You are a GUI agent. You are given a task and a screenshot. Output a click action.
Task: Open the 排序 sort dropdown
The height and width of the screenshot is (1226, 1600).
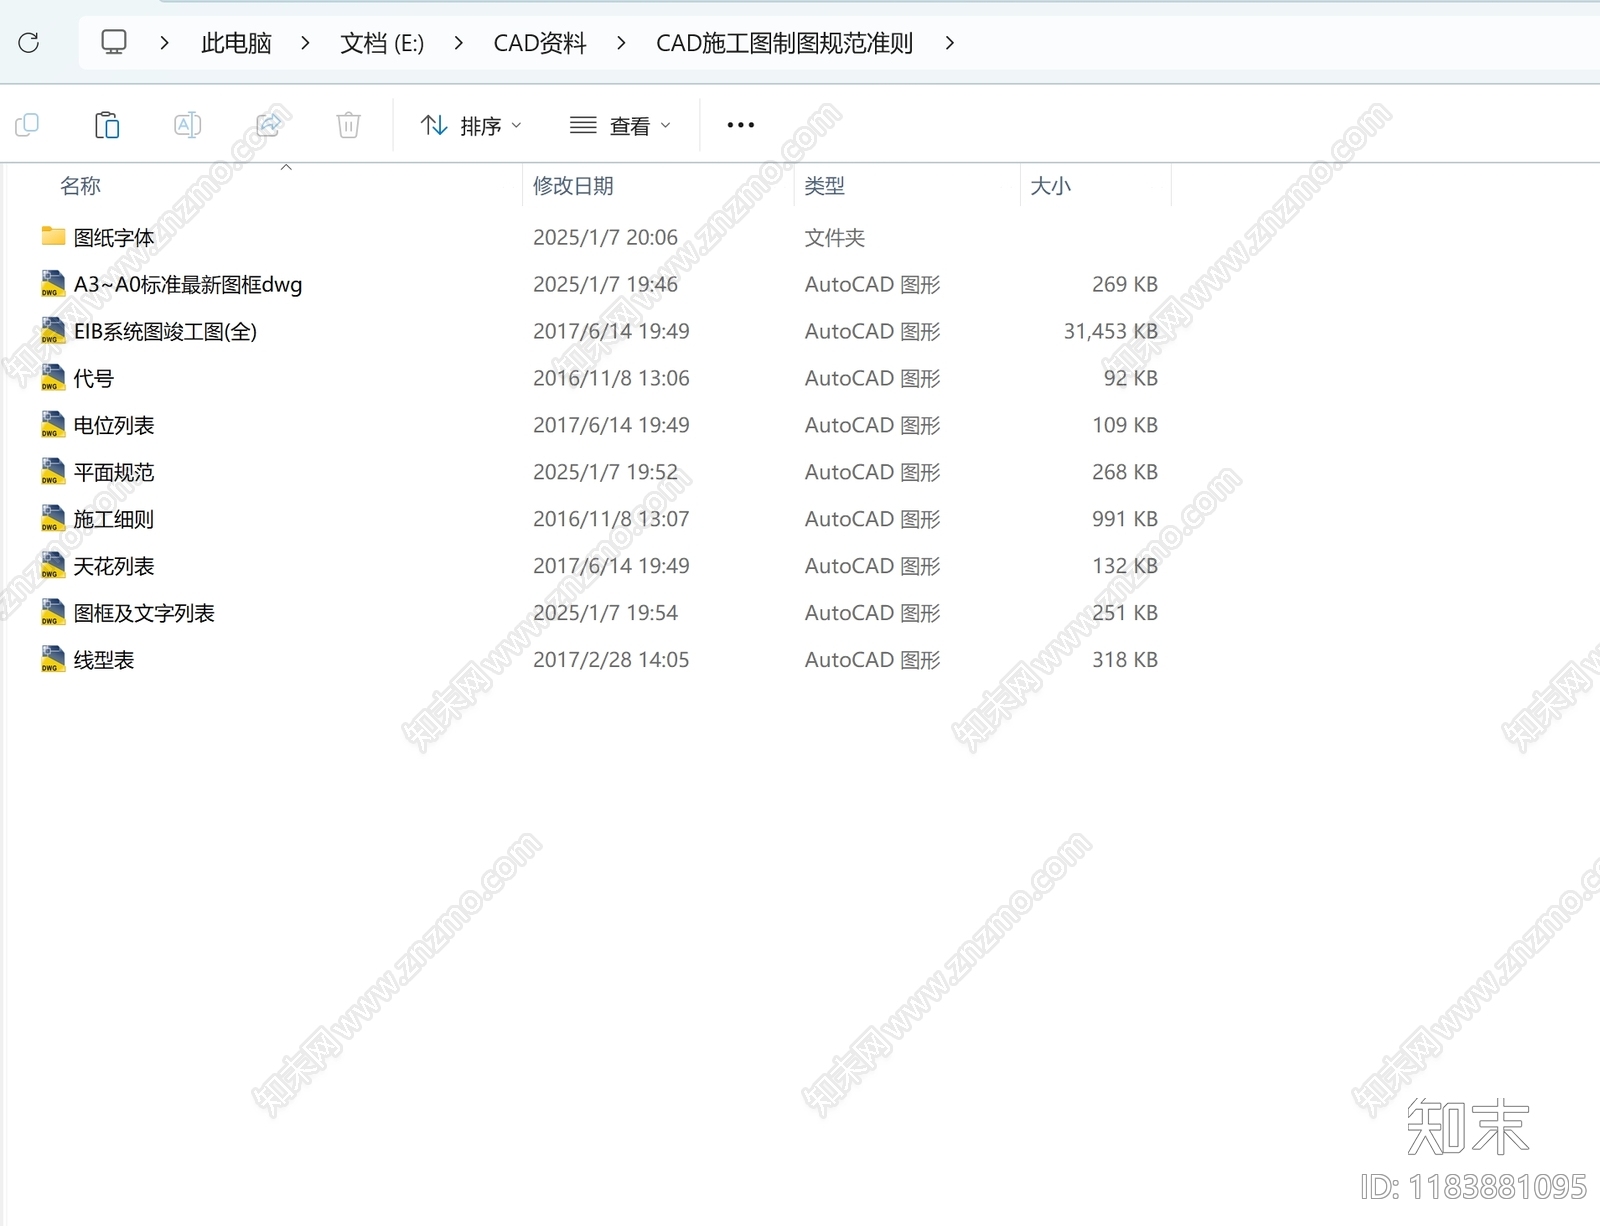(x=471, y=126)
